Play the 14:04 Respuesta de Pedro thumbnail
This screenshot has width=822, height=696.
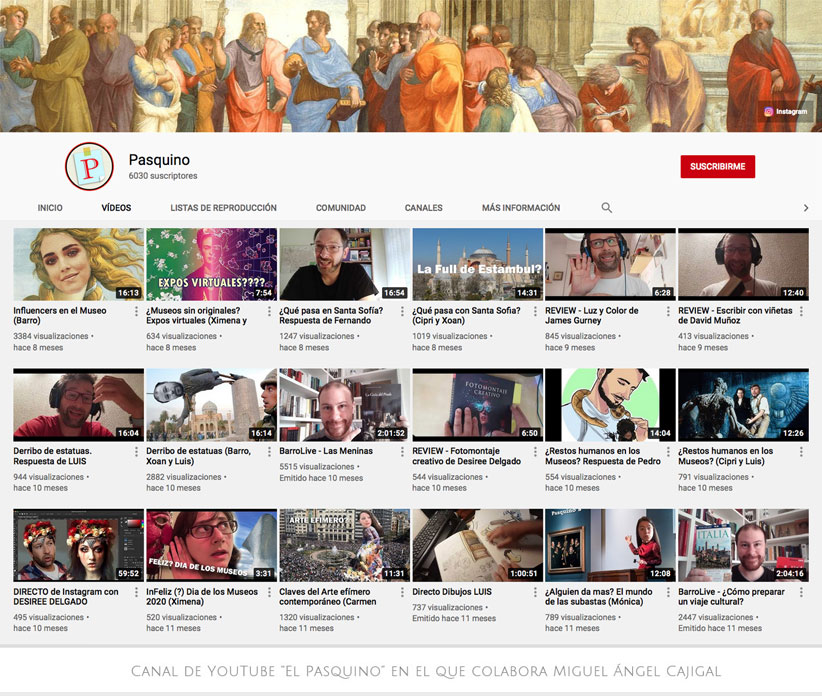[x=610, y=405]
